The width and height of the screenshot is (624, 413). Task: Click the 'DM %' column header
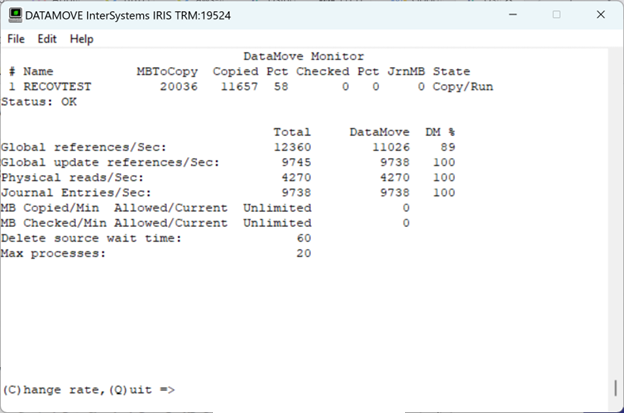point(440,132)
